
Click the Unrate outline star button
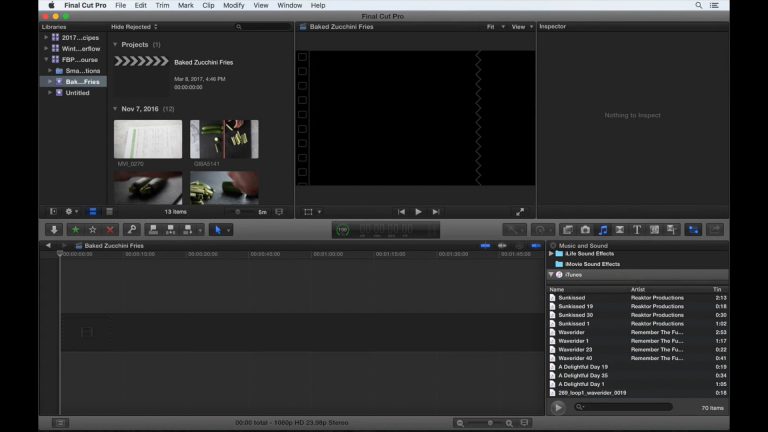click(93, 230)
